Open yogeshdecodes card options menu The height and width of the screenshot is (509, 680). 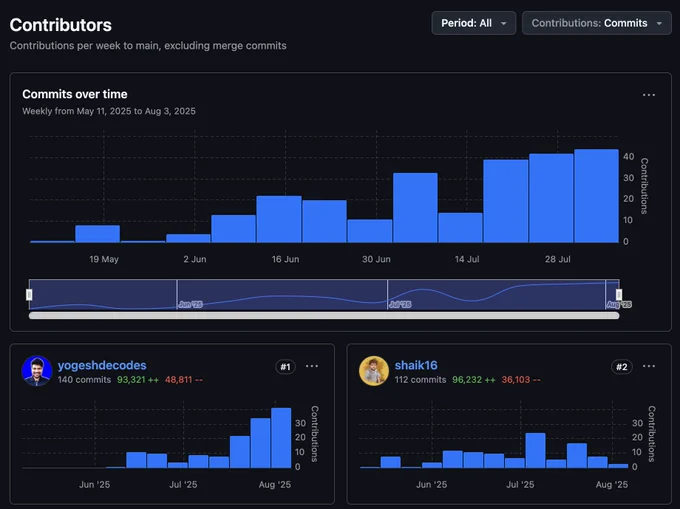pos(312,366)
